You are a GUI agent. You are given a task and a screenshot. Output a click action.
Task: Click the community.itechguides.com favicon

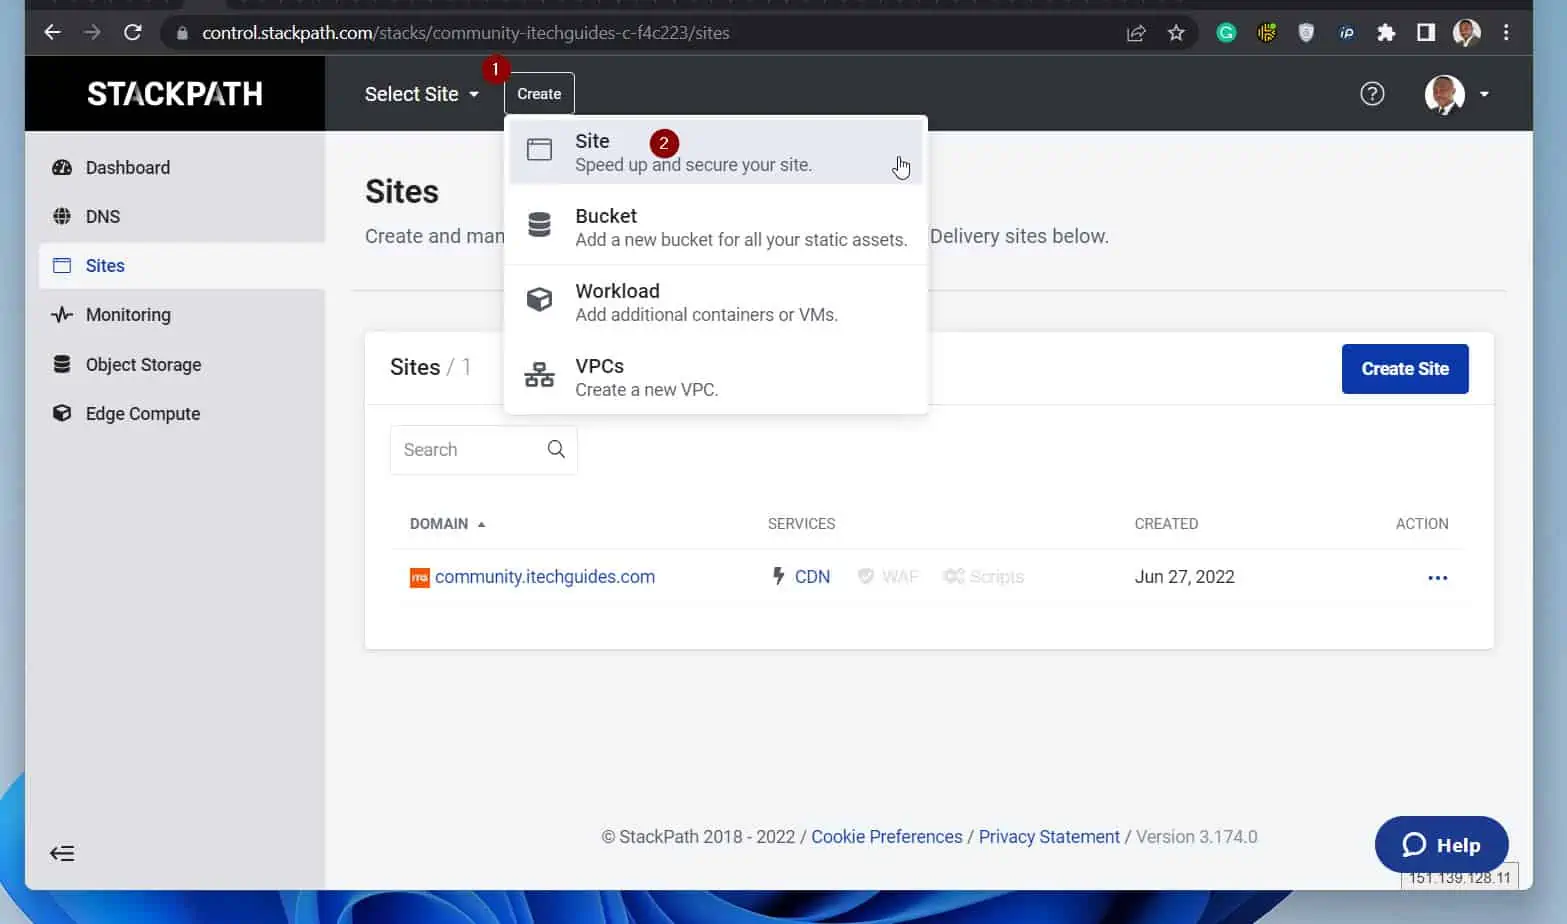[420, 577]
